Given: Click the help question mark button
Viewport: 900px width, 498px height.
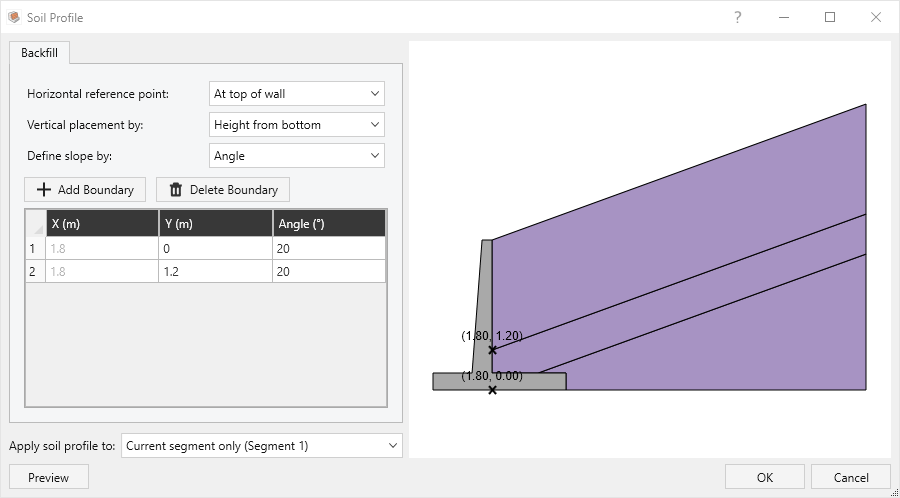Looking at the screenshot, I should coord(738,17).
